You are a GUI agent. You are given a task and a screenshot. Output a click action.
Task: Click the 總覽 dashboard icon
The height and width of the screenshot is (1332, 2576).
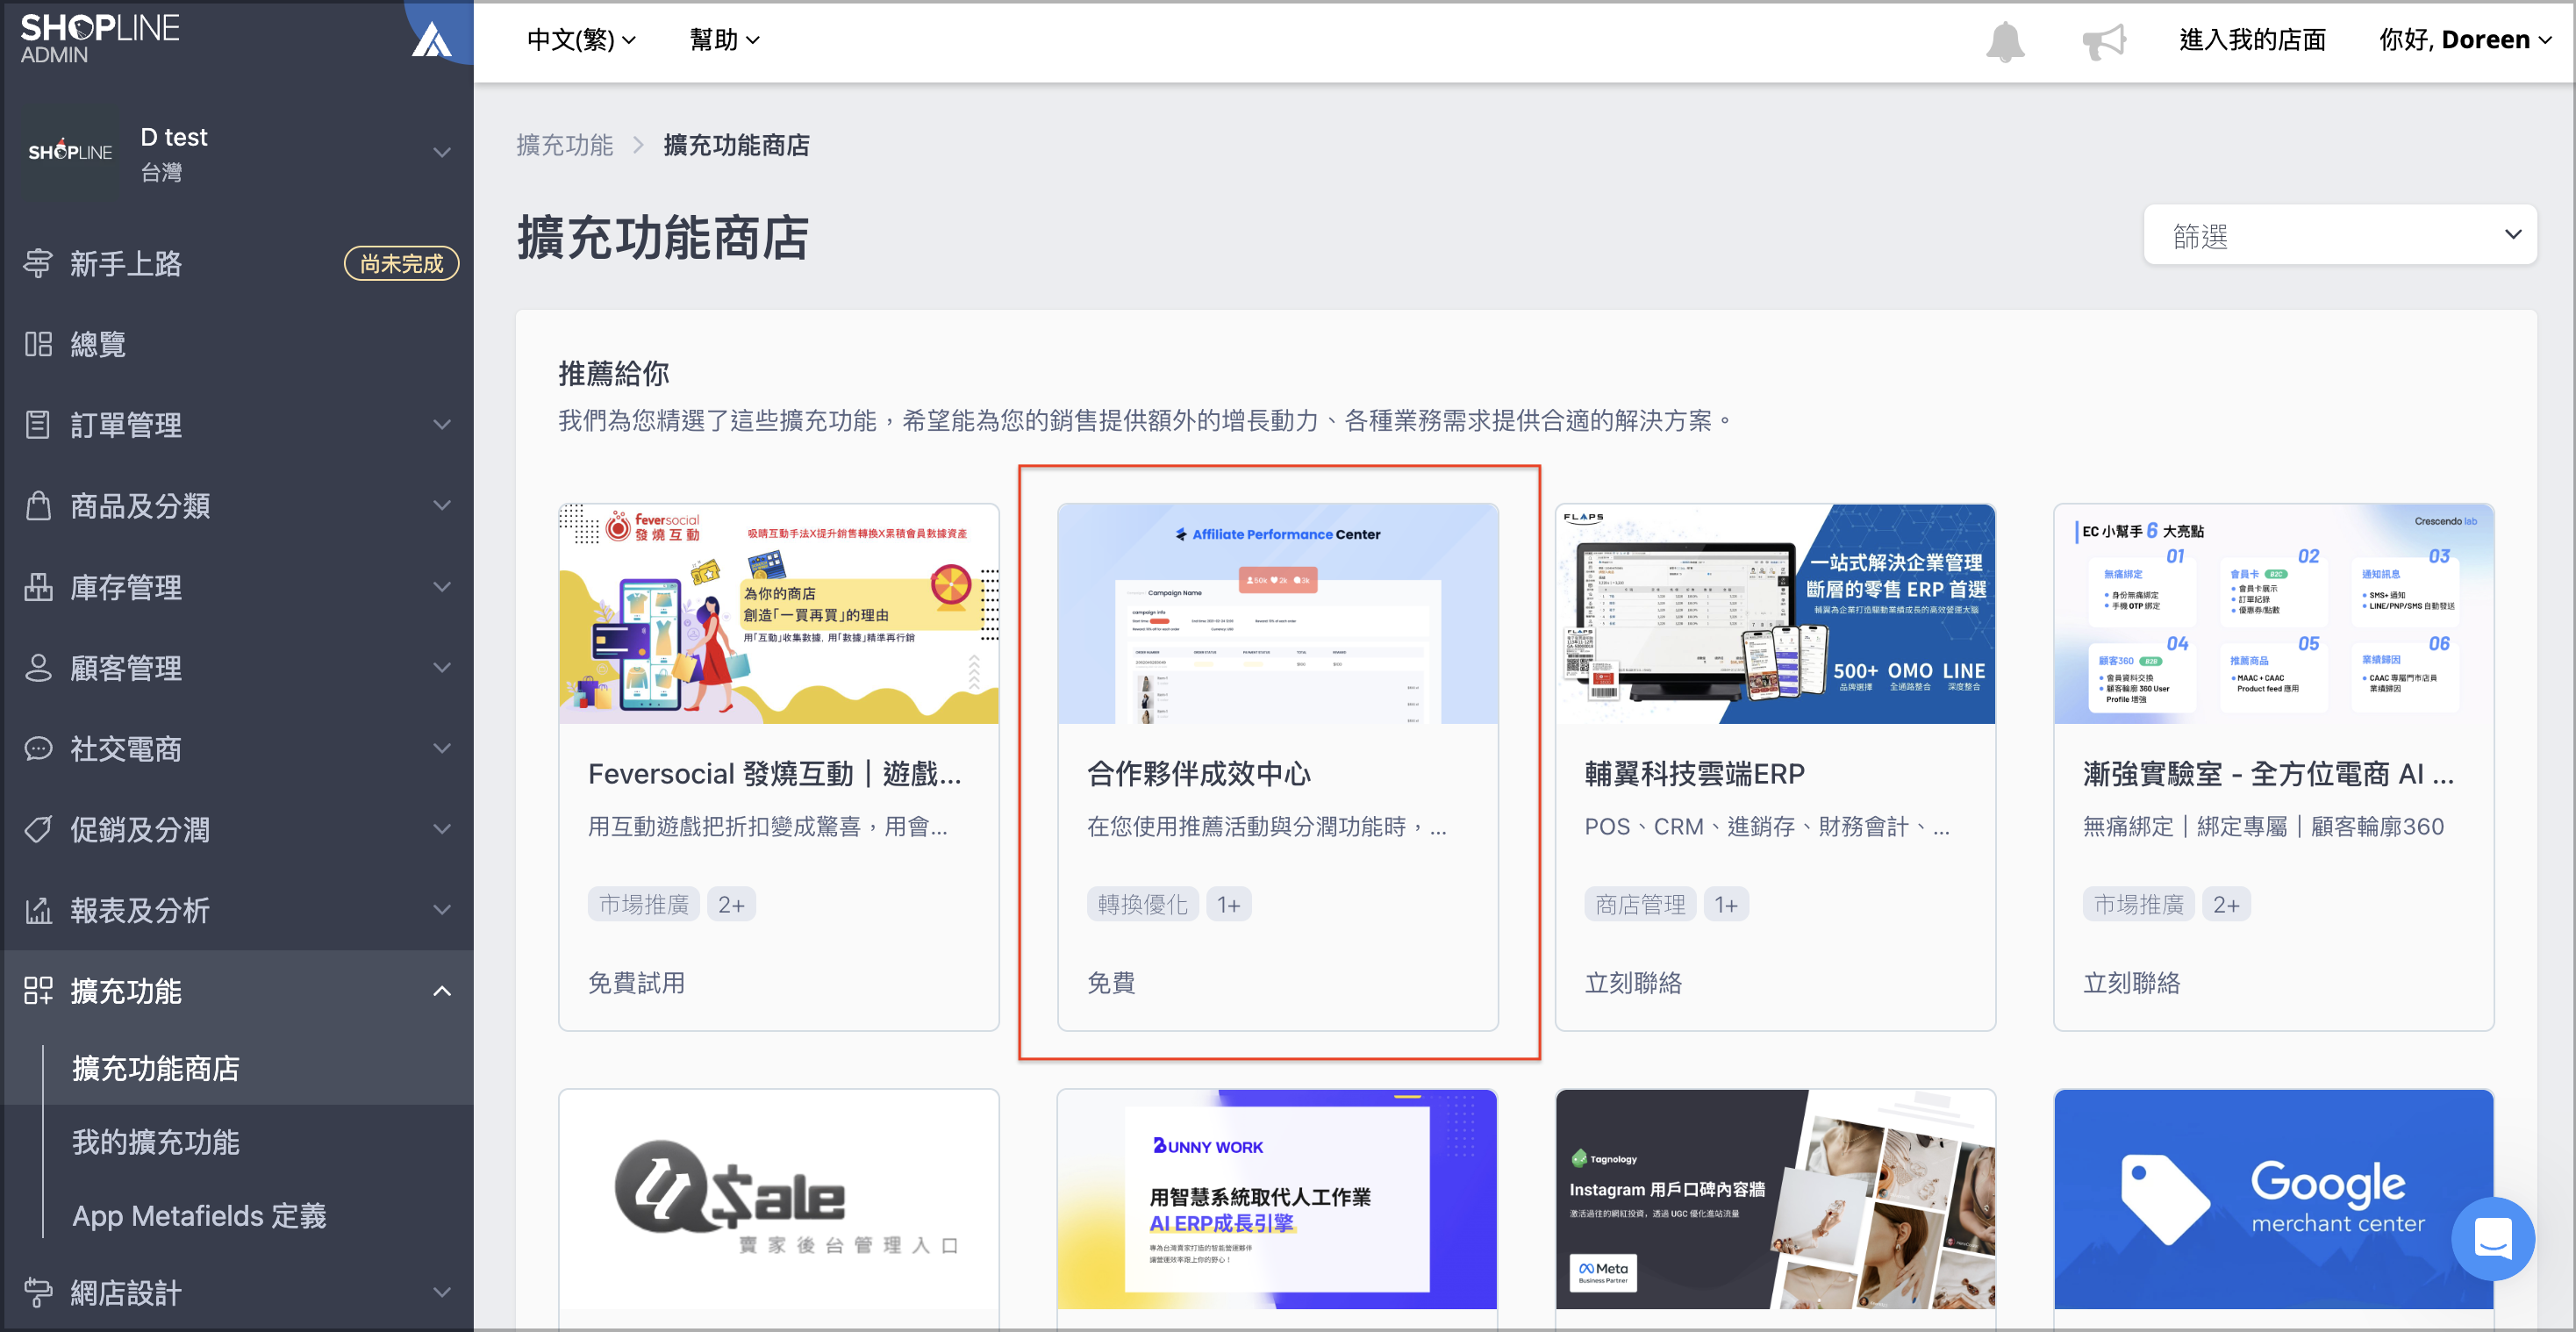pos(38,344)
